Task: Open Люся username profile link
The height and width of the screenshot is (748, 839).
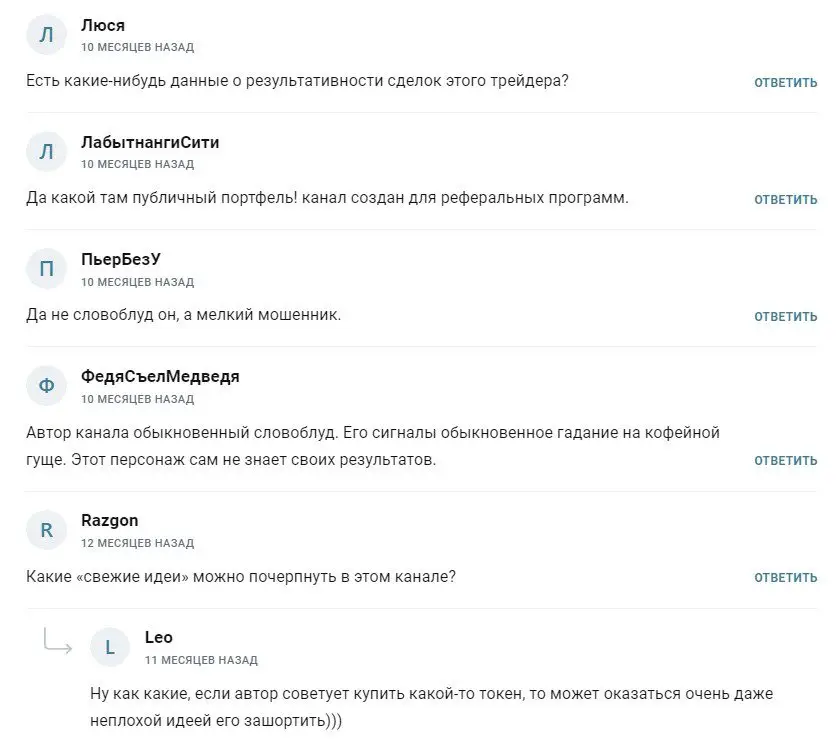Action: (103, 25)
